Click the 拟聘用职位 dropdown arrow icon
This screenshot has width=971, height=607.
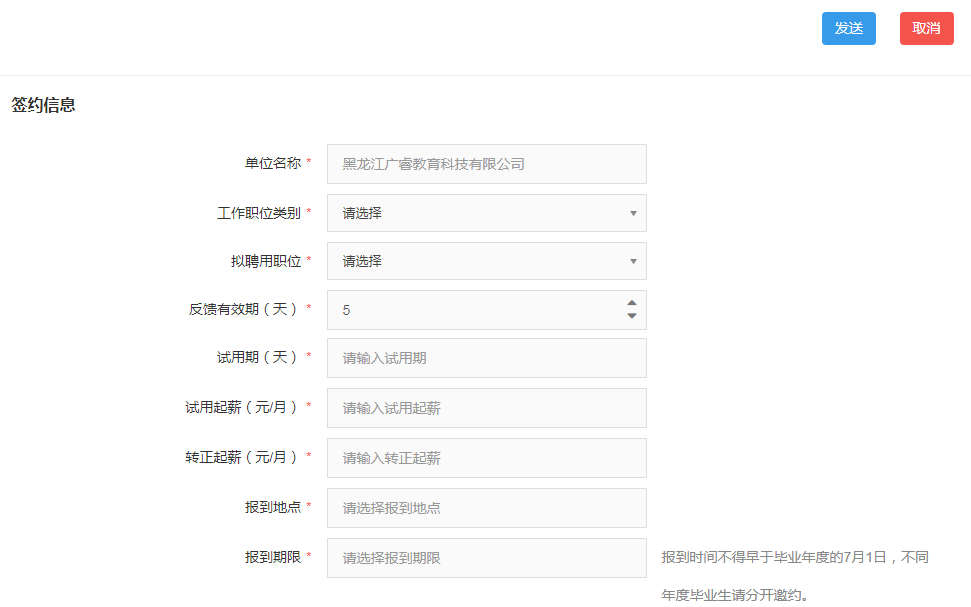[633, 261]
